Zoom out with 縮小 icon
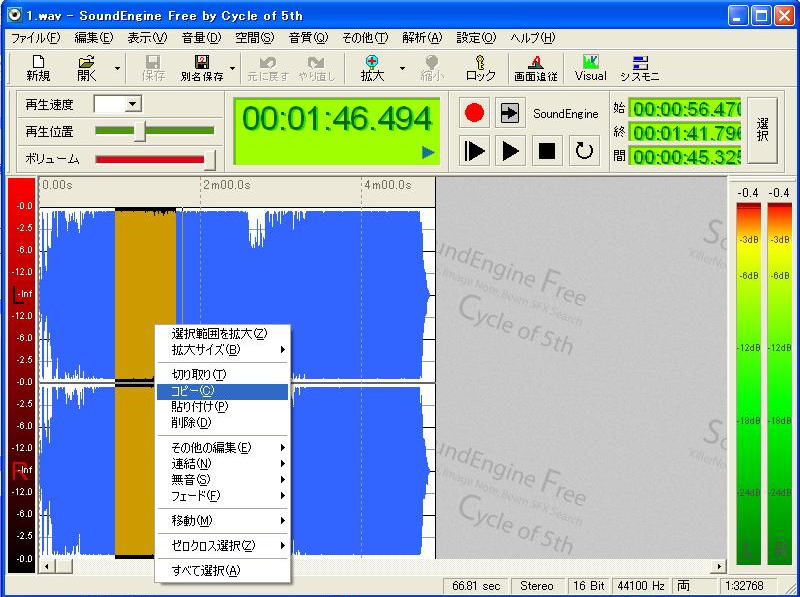 [x=432, y=68]
